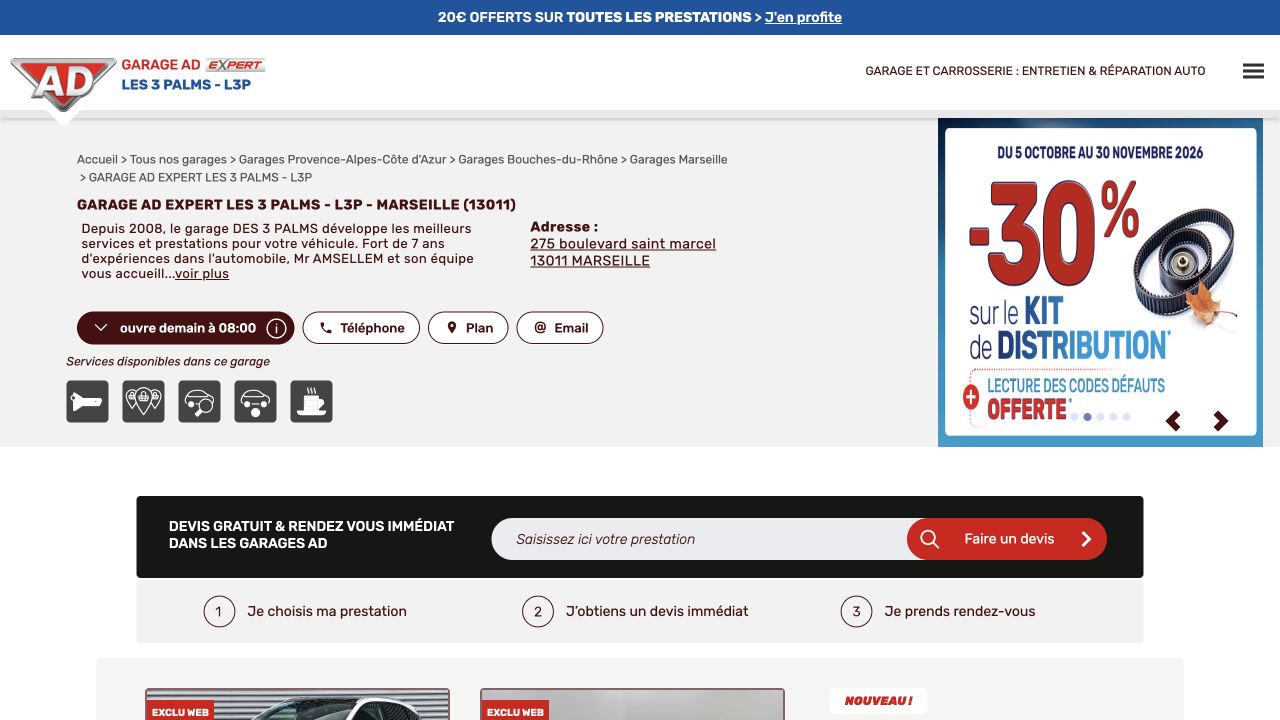
Task: Select the car with magnifier service icon
Action: click(x=200, y=402)
